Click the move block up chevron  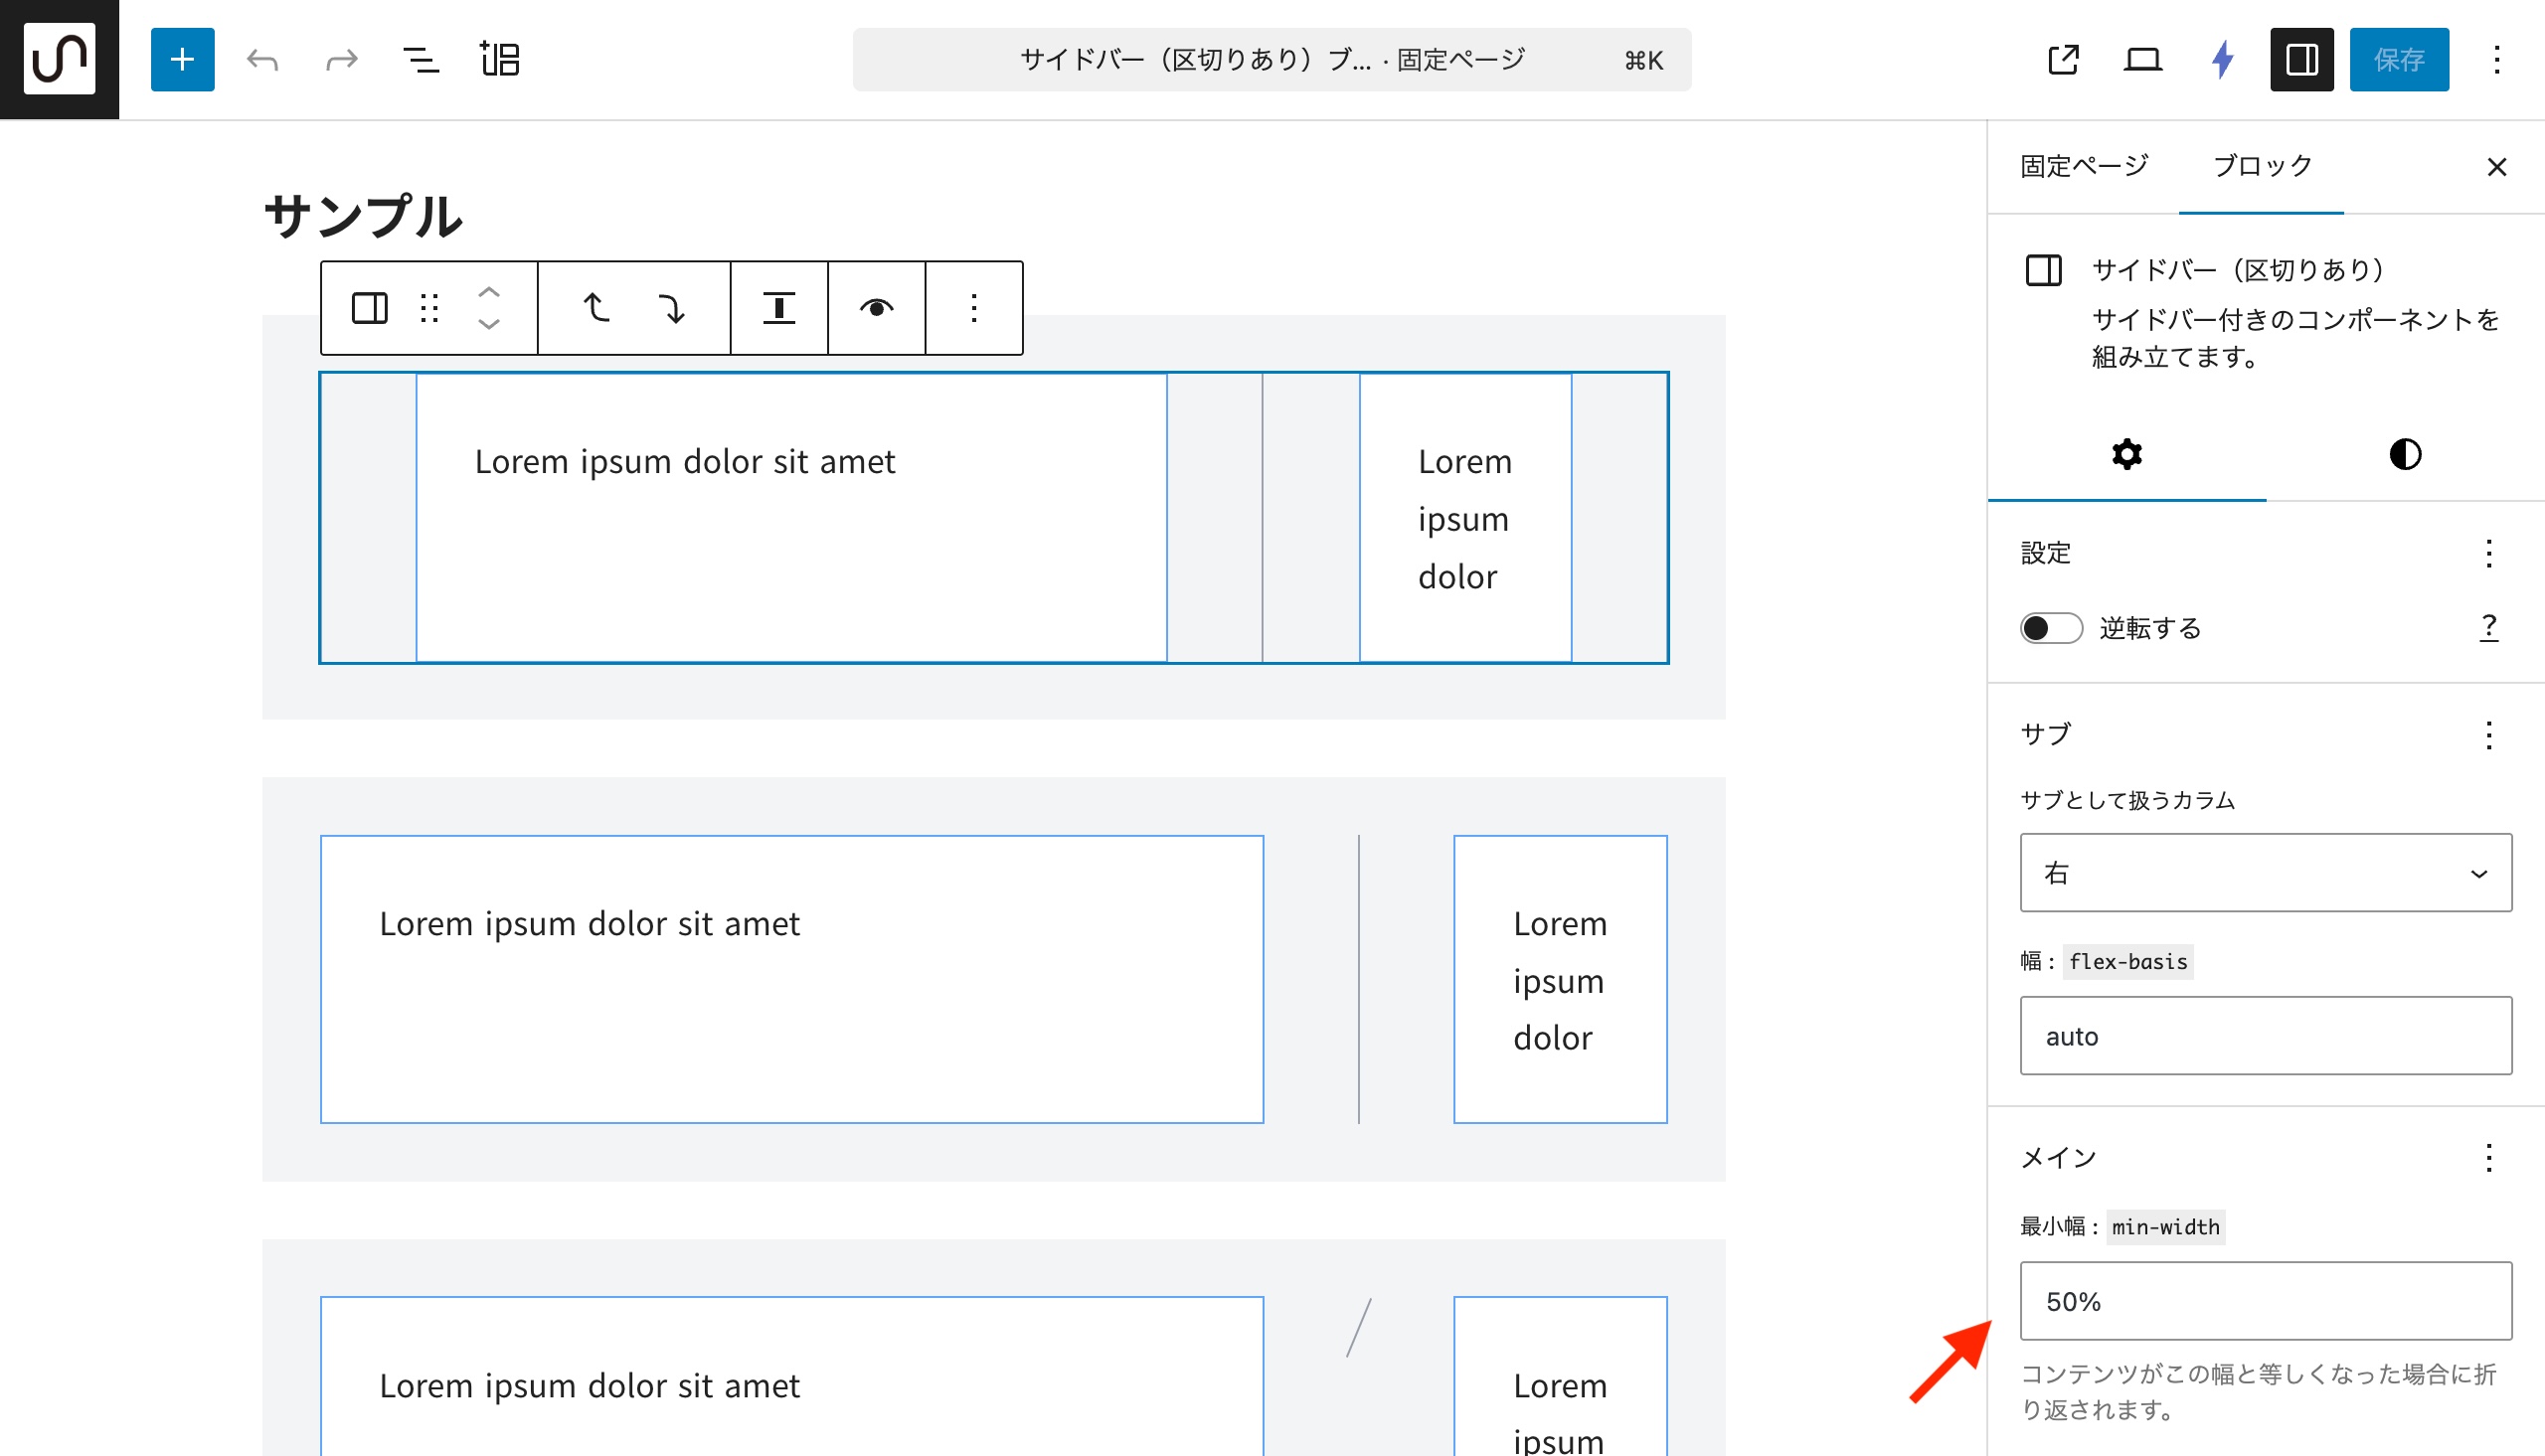pos(489,292)
